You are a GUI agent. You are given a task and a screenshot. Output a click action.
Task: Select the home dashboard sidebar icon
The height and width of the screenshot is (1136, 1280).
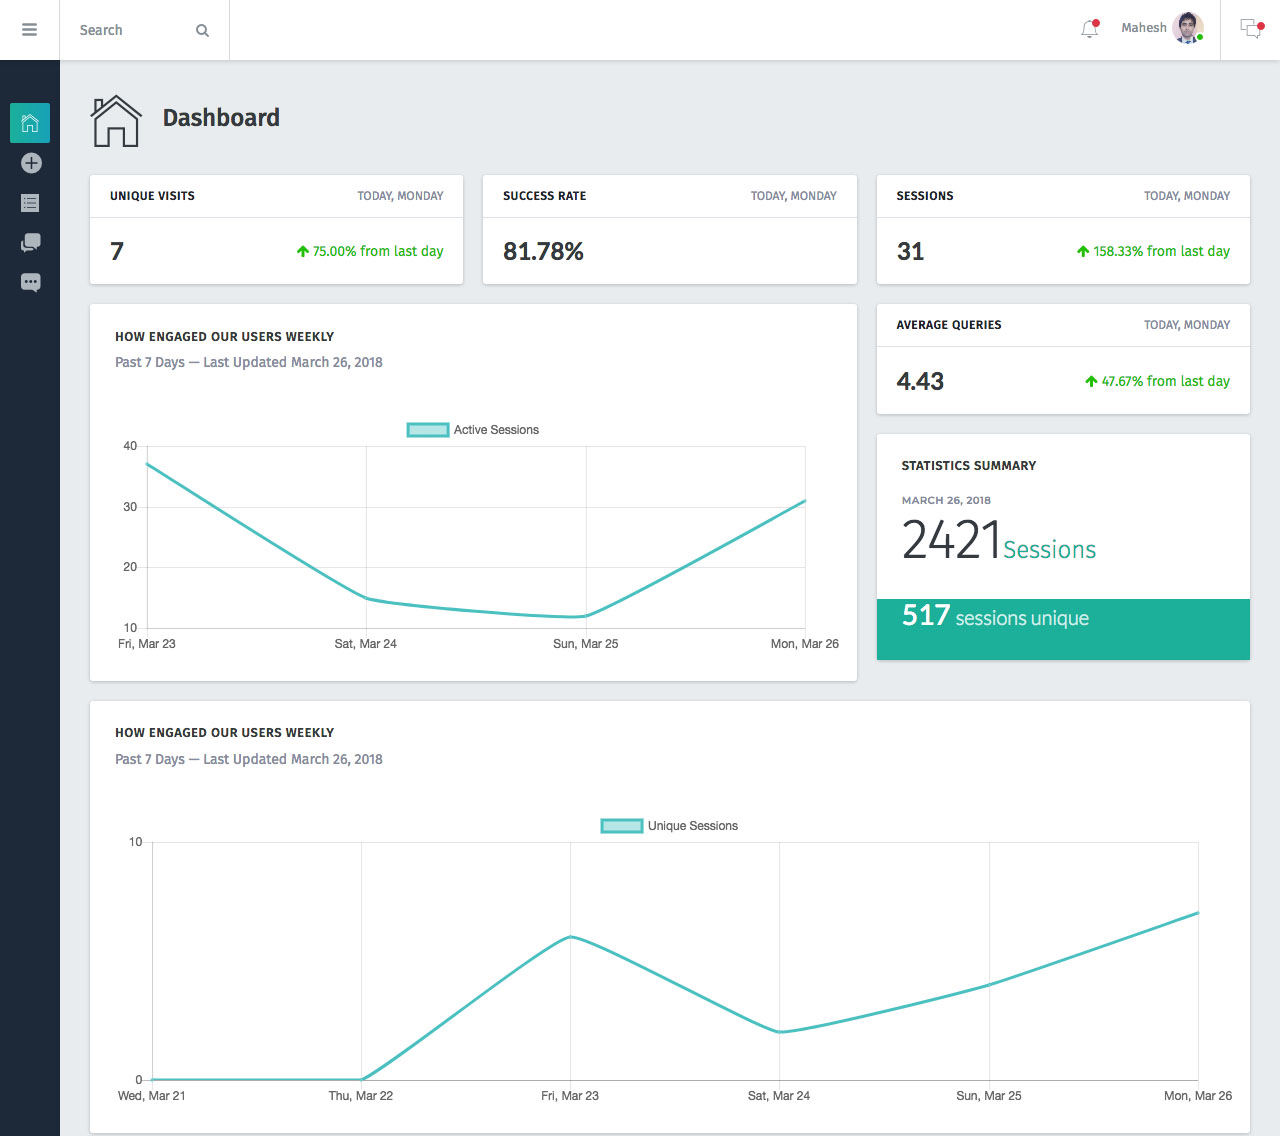(30, 123)
